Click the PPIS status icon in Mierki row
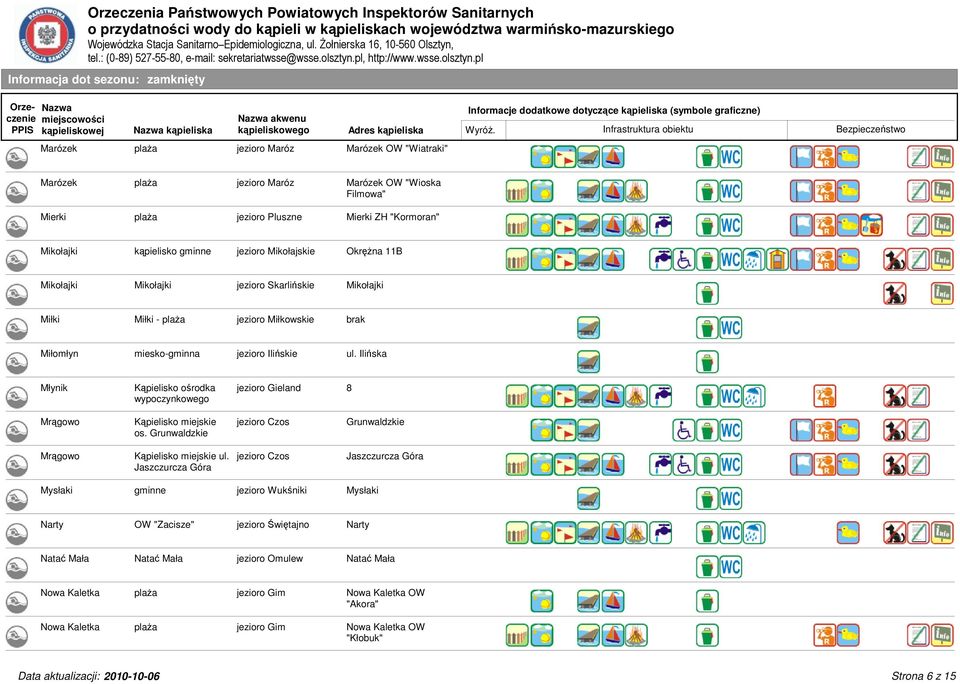 (17, 227)
